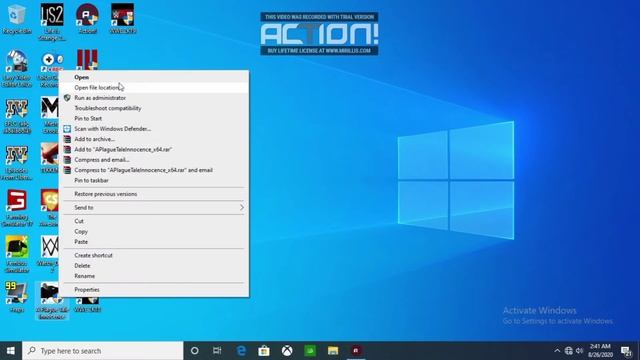Open the green app on taskbar

coord(310,351)
